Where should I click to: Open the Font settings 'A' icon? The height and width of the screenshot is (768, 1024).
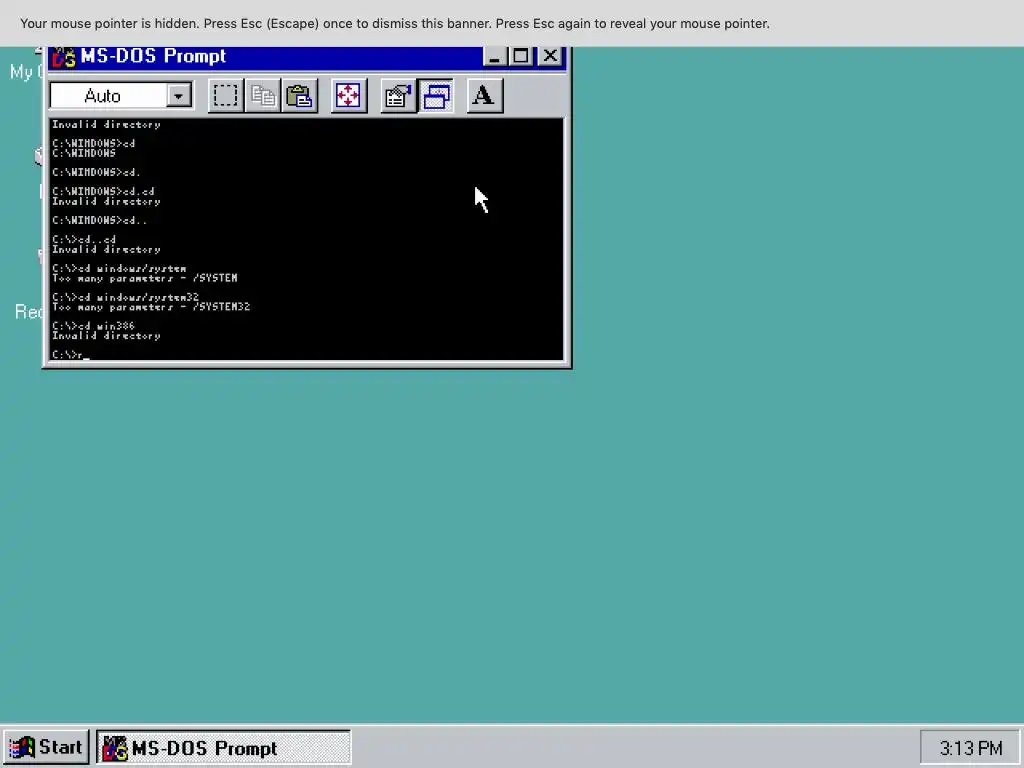(x=484, y=96)
